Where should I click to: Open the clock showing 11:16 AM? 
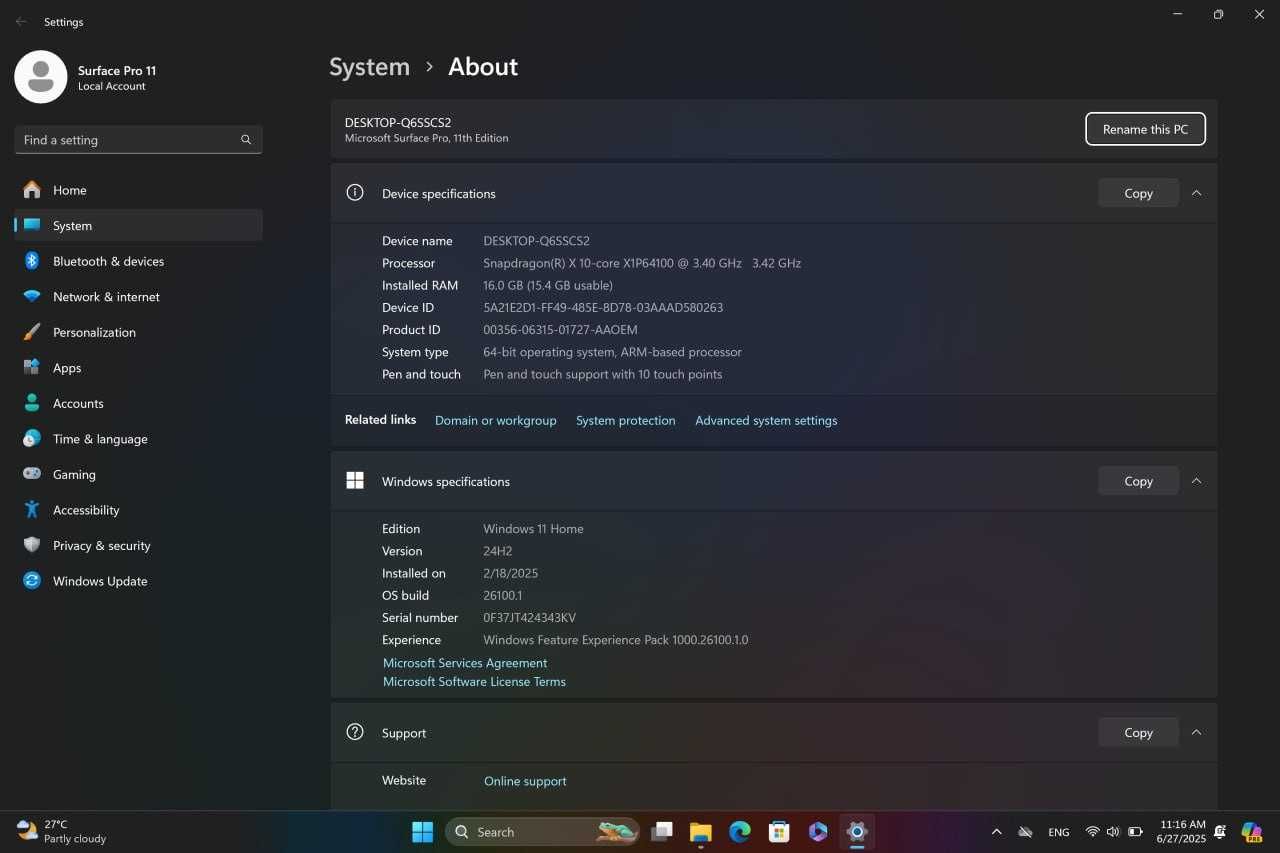(1182, 832)
